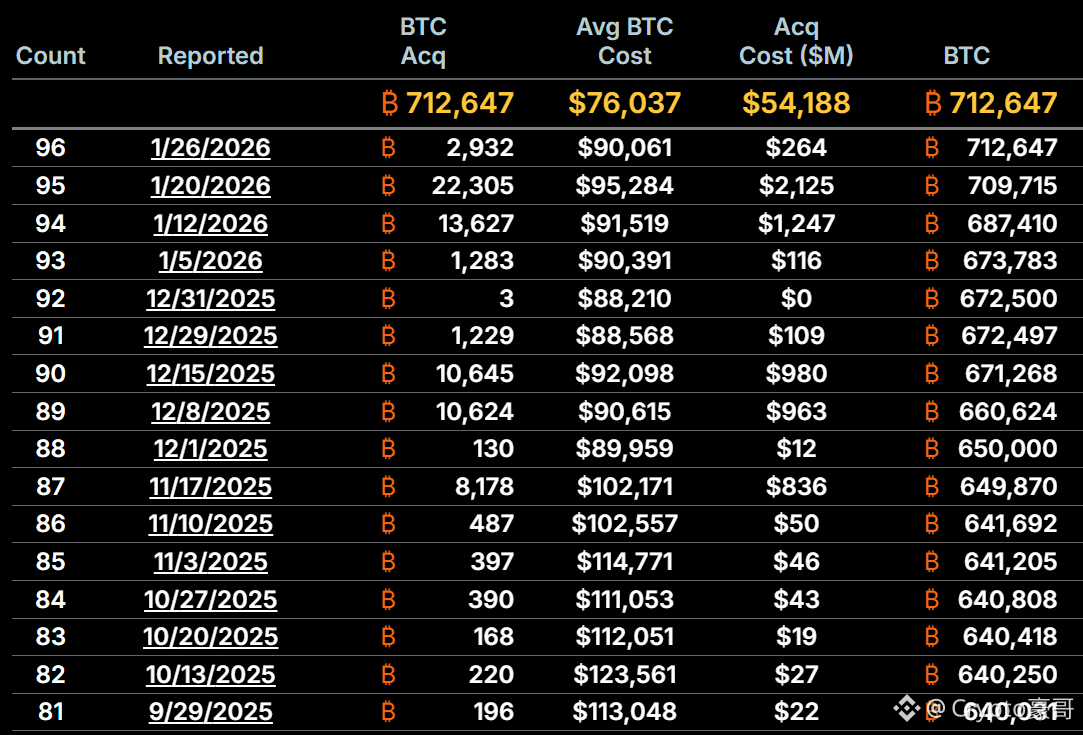
Task: Select the Acq Cost ($M) column header
Action: pyautogui.click(x=796, y=42)
